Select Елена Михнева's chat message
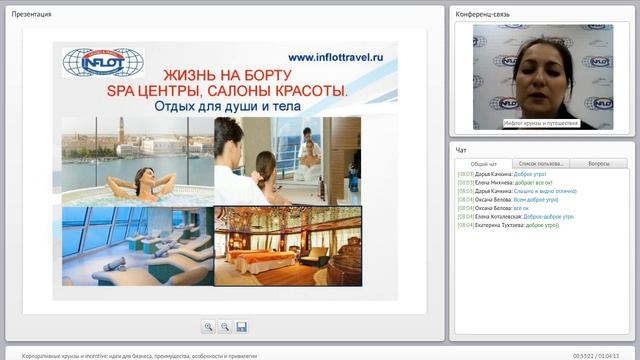The width and height of the screenshot is (640, 360). pyautogui.click(x=505, y=182)
